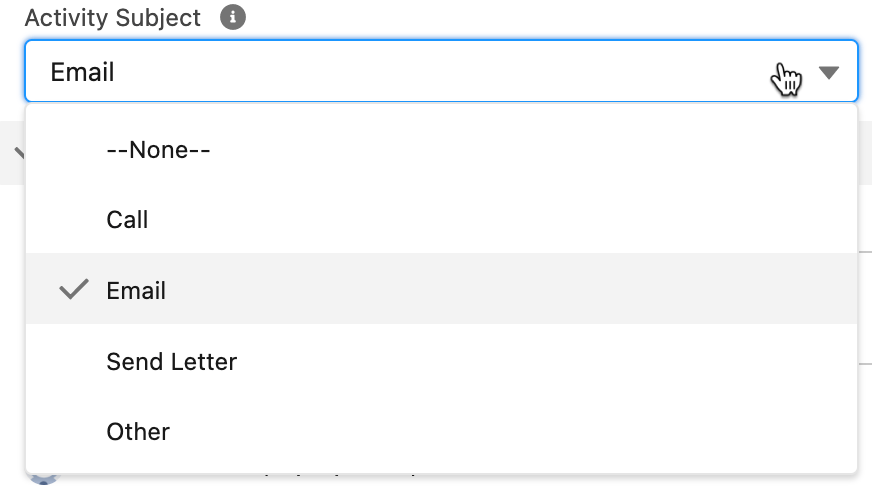Show help for Activity Subject

click(233, 18)
